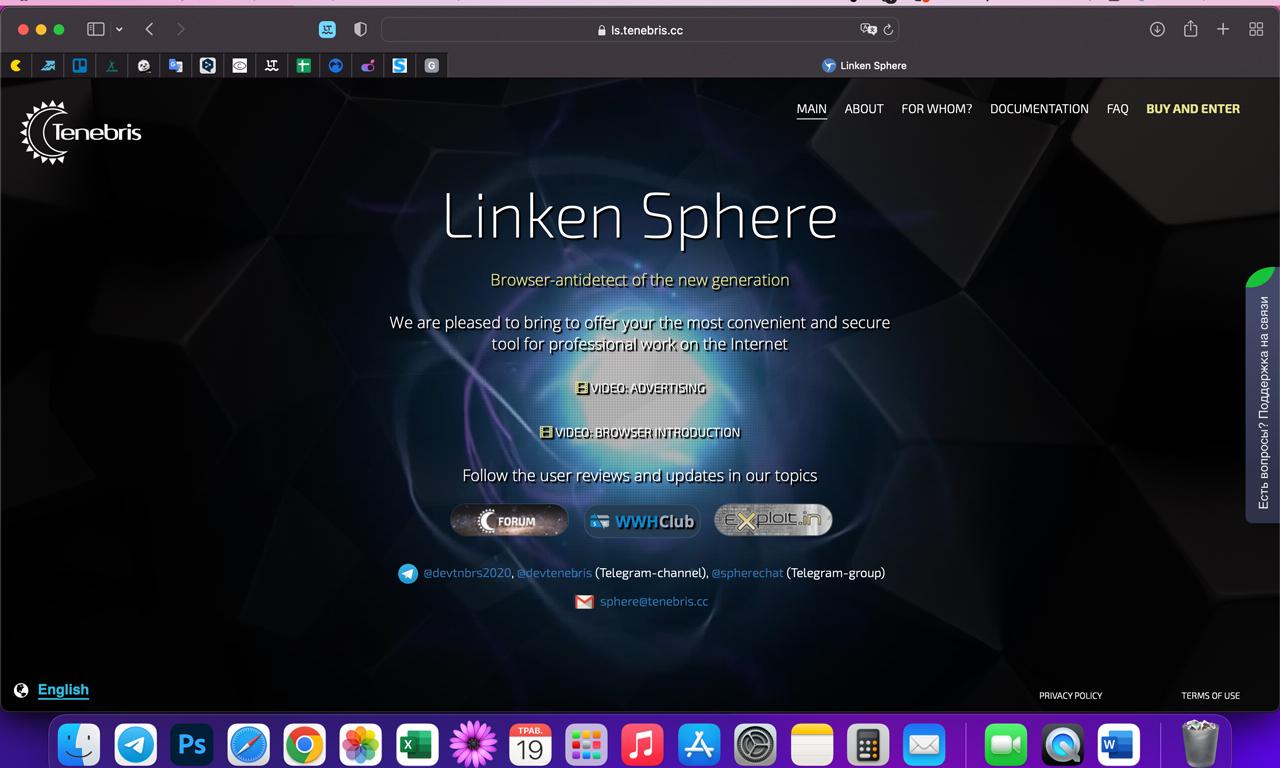Open Photoshop from the Dock
1280x768 pixels.
coord(191,744)
